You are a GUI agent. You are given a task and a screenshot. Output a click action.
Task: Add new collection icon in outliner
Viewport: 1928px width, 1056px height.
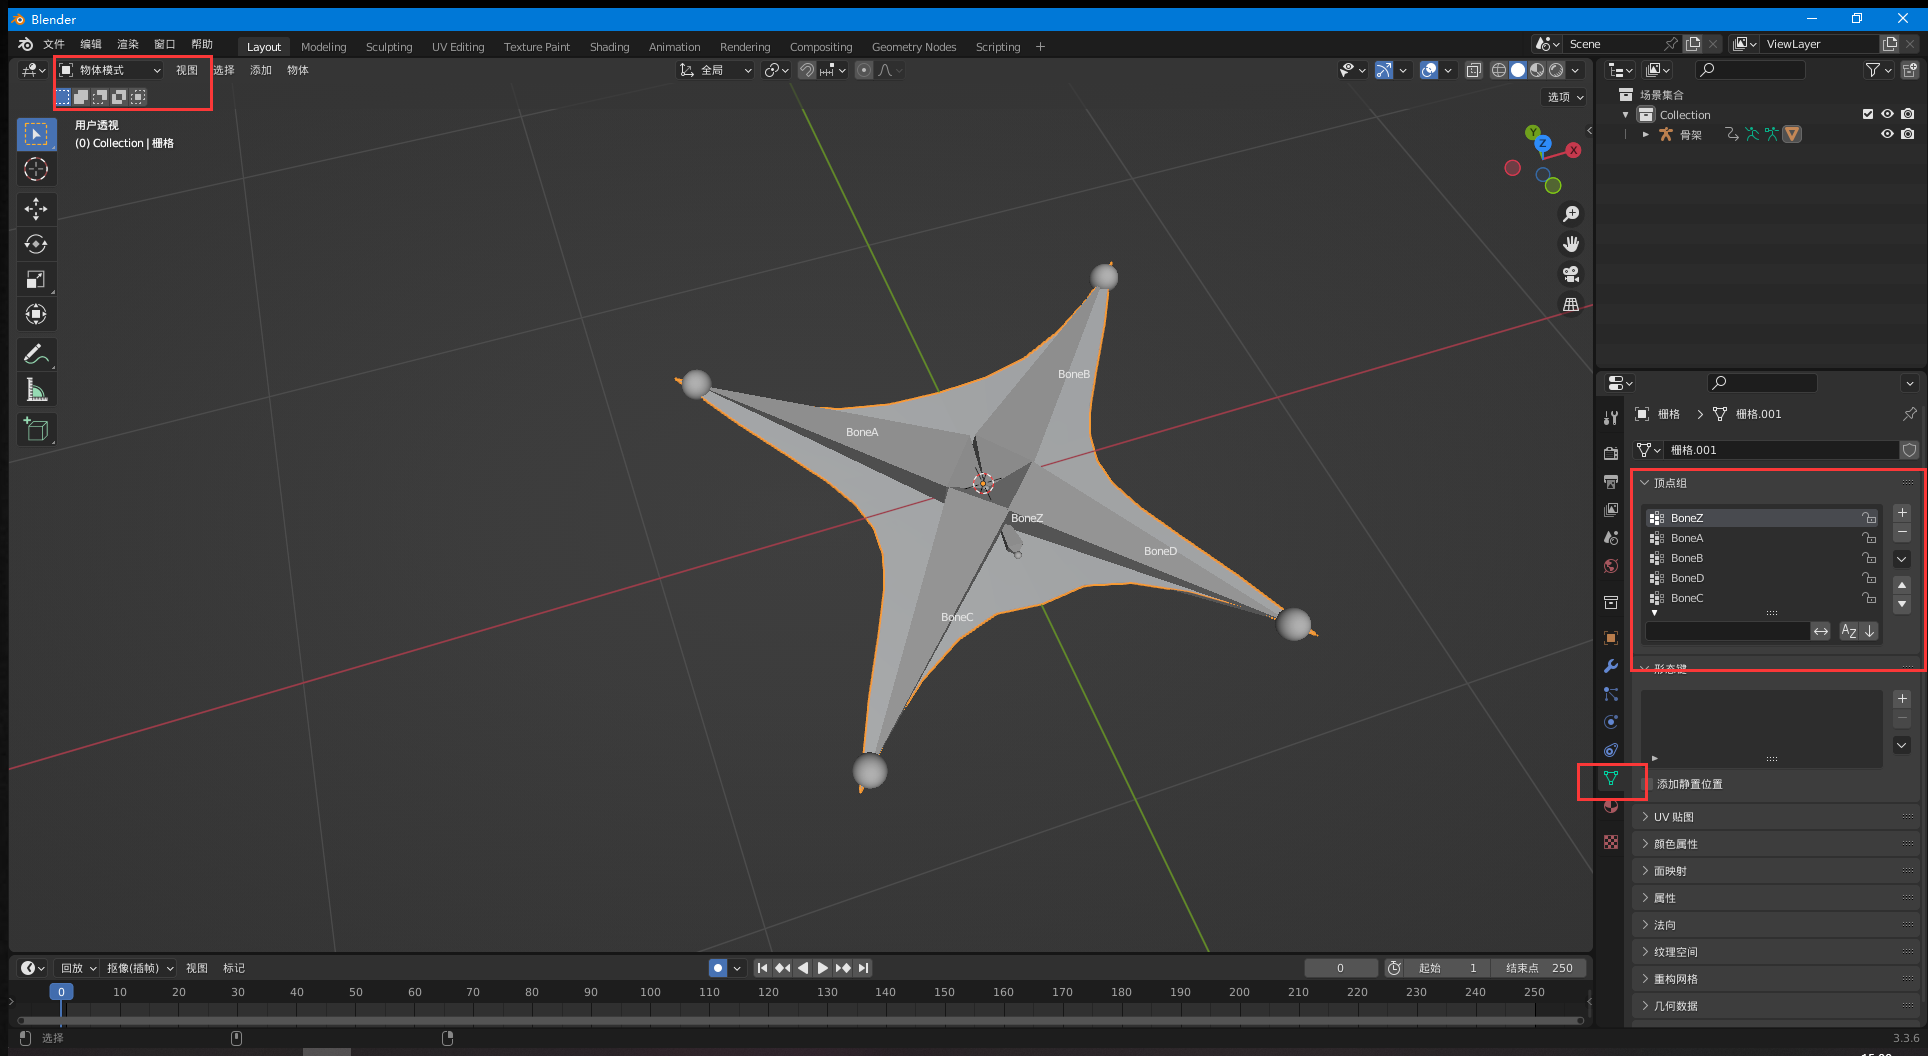click(1910, 70)
